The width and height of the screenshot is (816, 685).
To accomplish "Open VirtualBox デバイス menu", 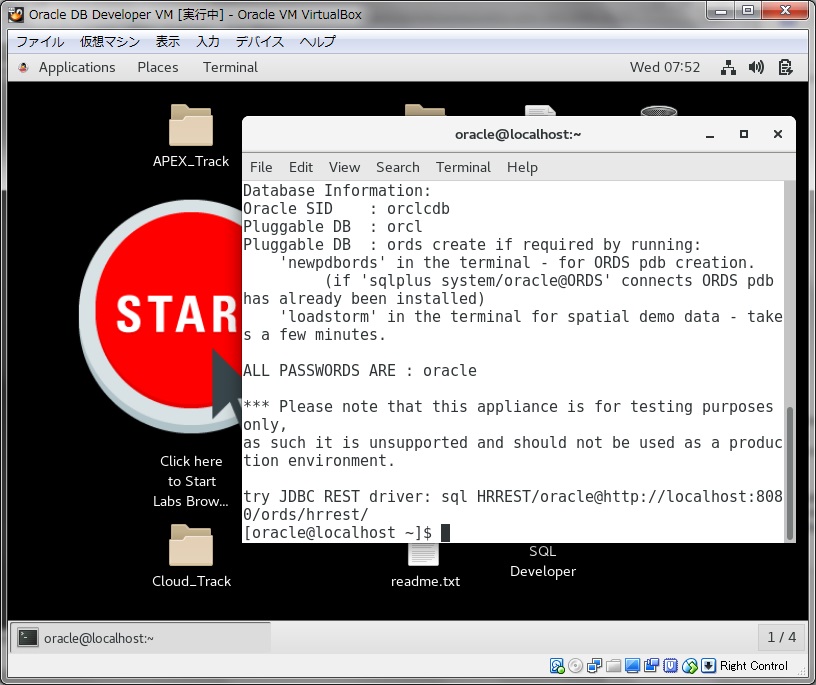I will click(260, 41).
